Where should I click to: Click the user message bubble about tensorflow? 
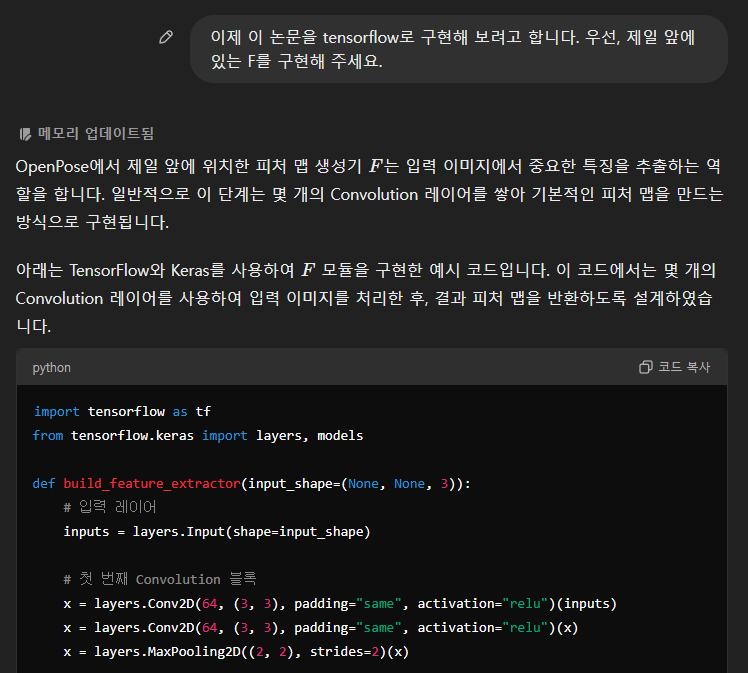click(458, 49)
